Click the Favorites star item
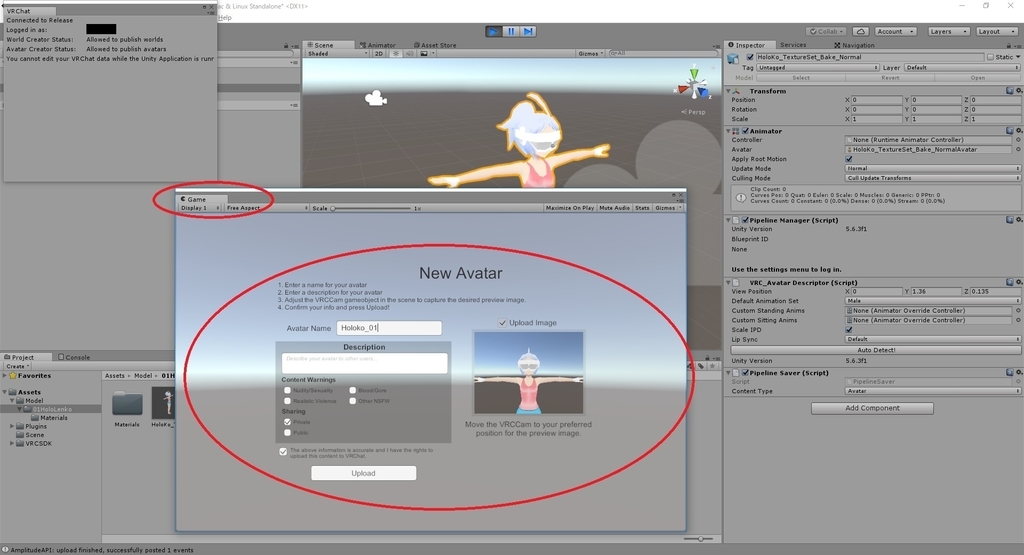Viewport: 1024px width, 555px height. pyautogui.click(x=30, y=376)
